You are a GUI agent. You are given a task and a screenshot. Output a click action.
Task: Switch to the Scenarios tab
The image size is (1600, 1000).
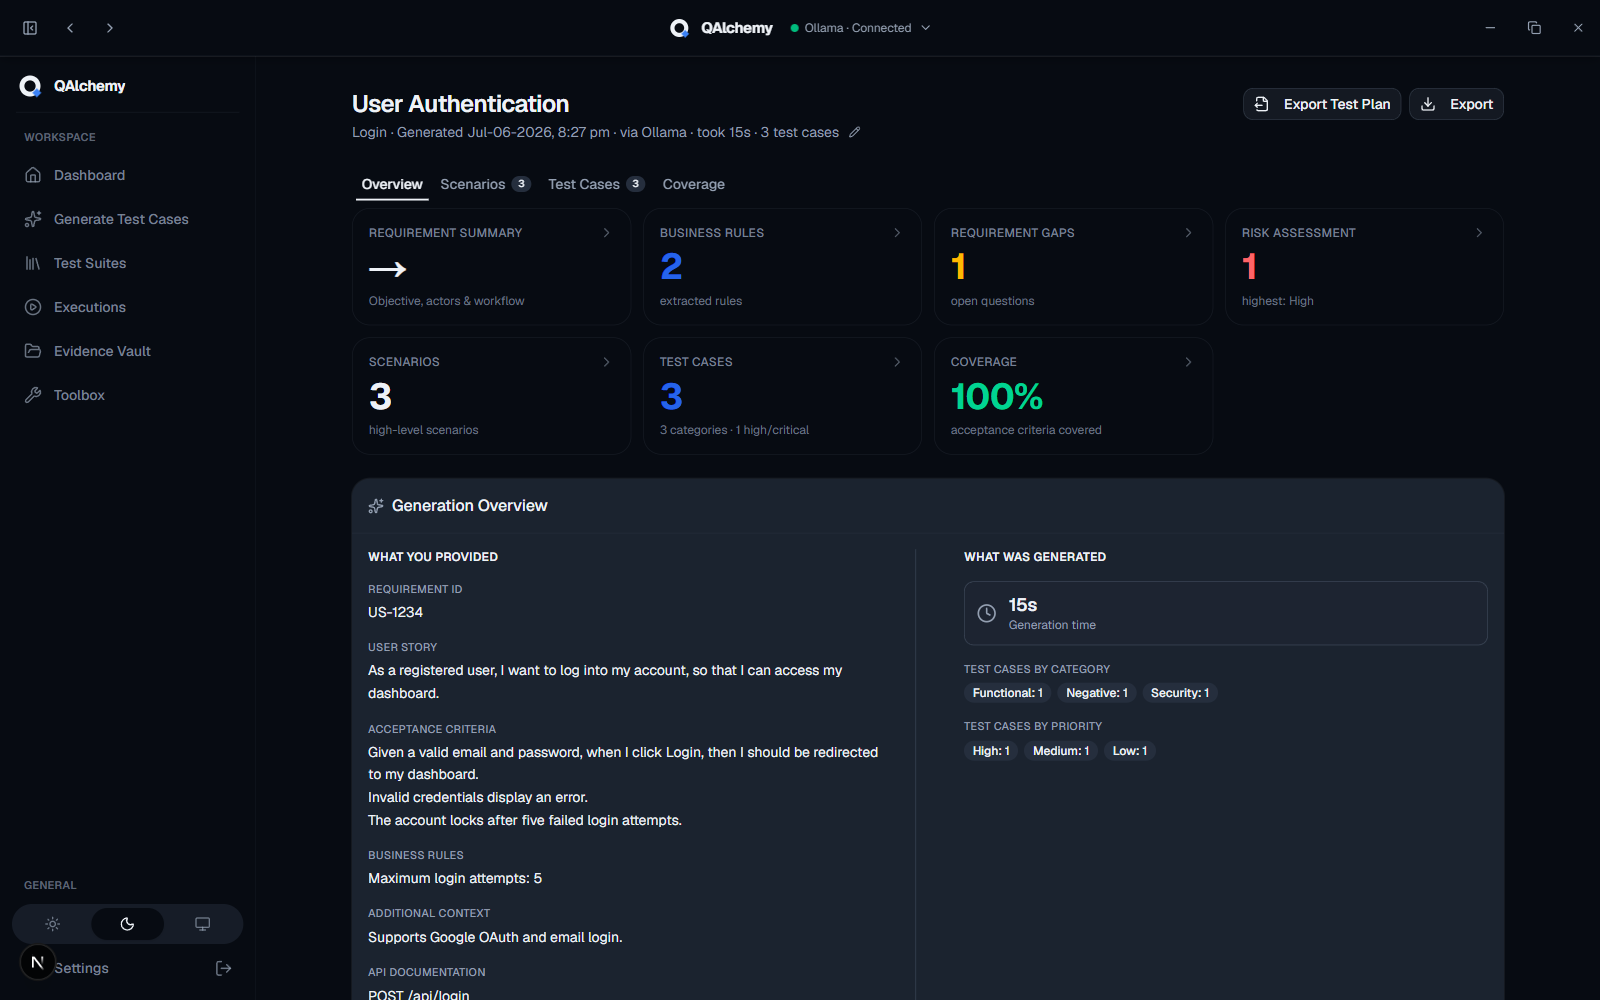coord(484,184)
